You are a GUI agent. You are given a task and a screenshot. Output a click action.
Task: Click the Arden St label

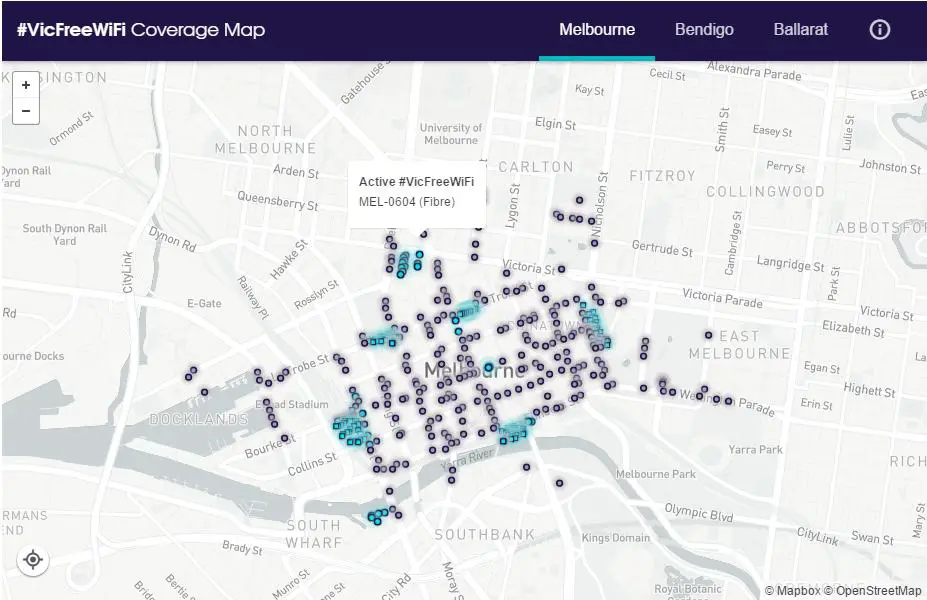[296, 171]
